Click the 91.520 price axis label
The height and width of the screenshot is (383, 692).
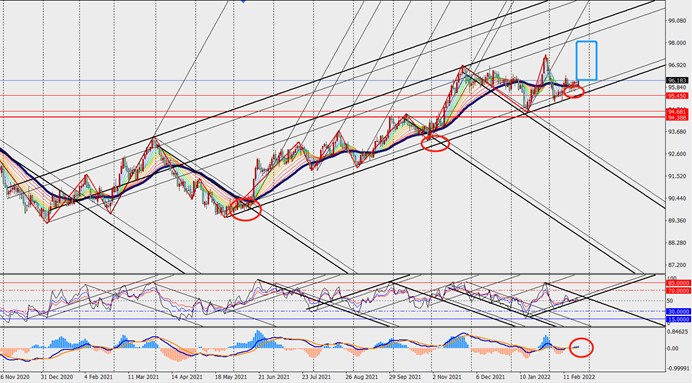[676, 176]
